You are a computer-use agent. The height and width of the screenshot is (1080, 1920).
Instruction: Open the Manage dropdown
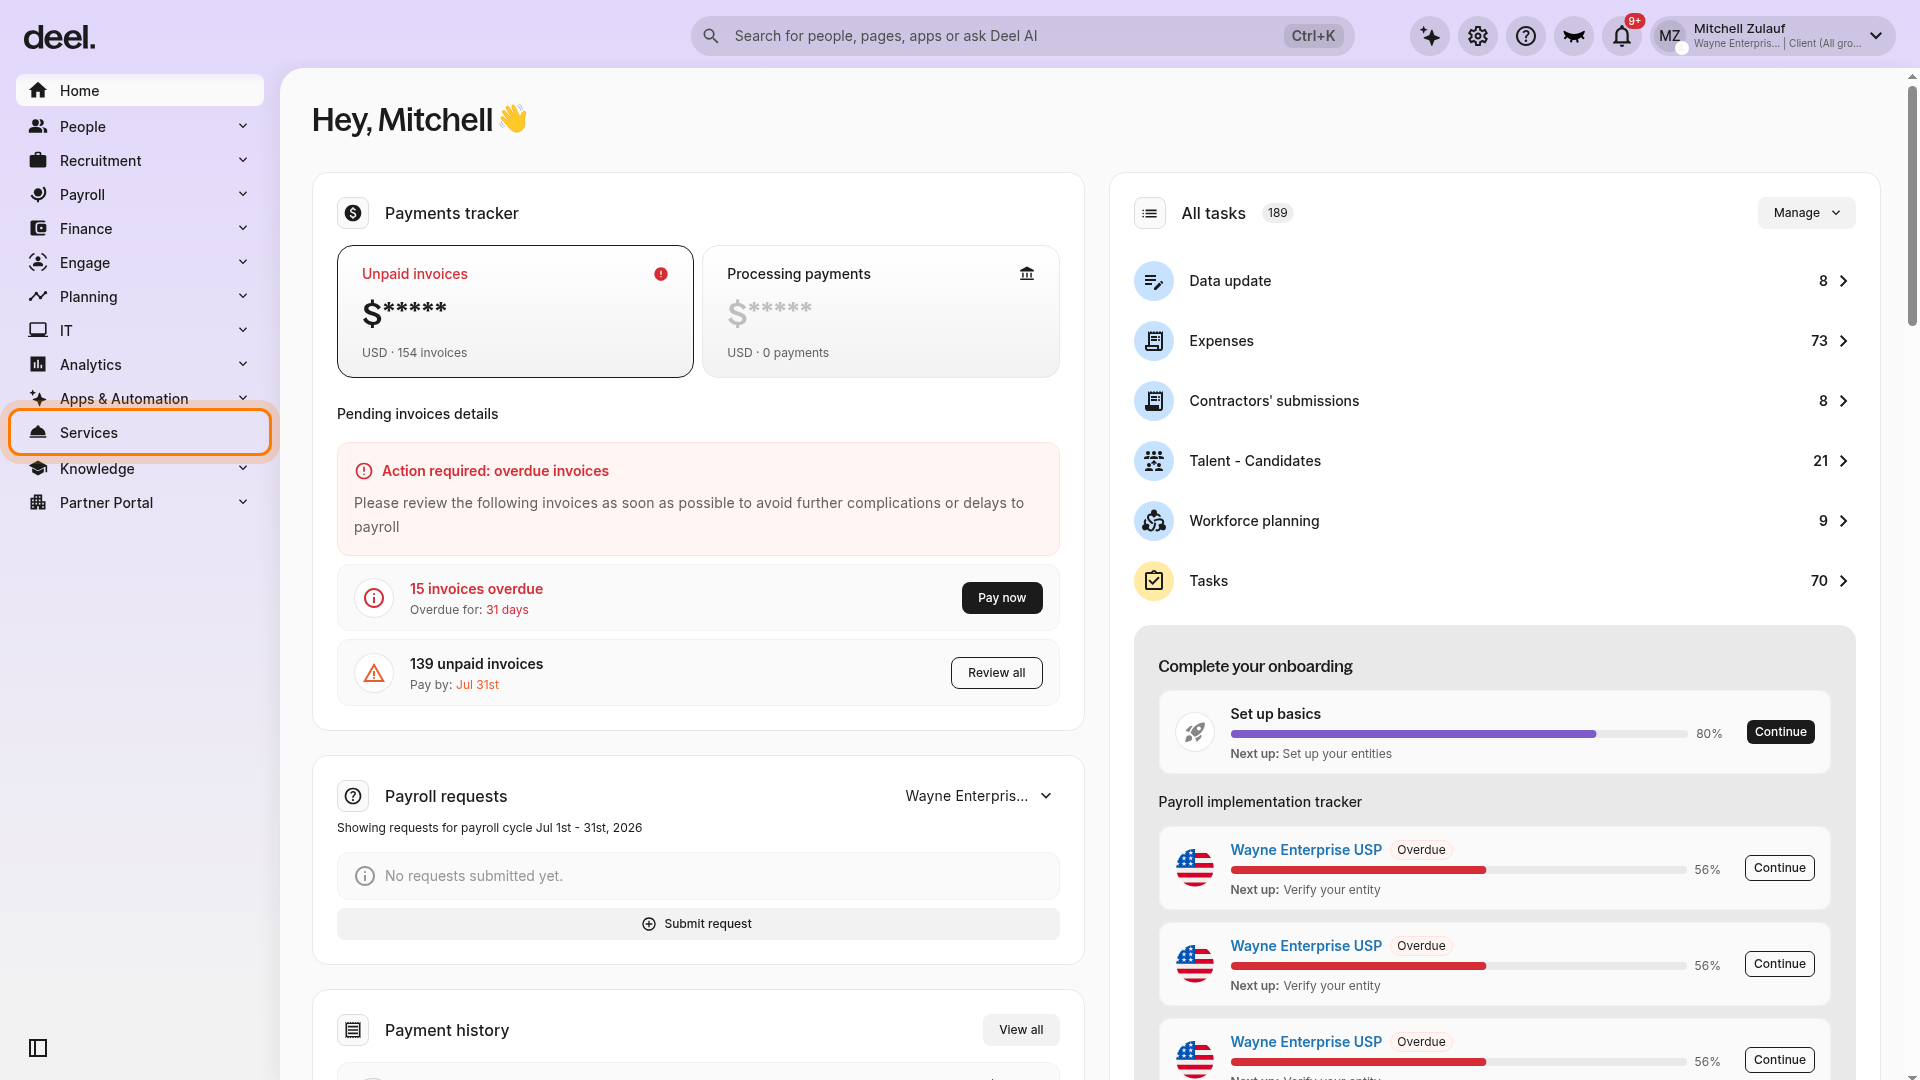tap(1806, 213)
